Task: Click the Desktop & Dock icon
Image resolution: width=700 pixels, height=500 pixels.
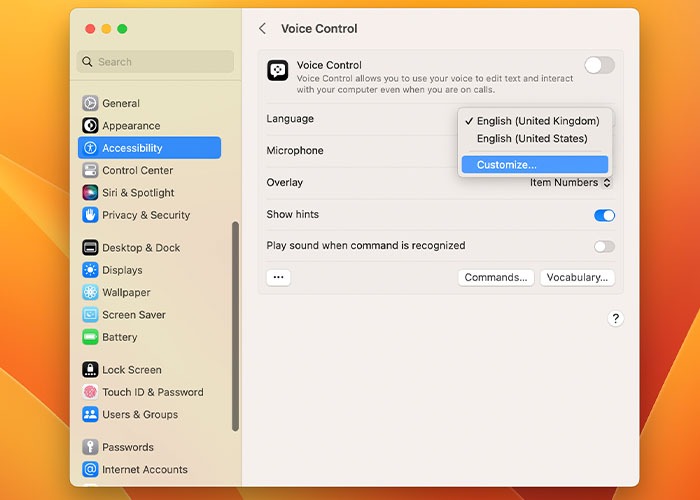Action: coord(90,247)
